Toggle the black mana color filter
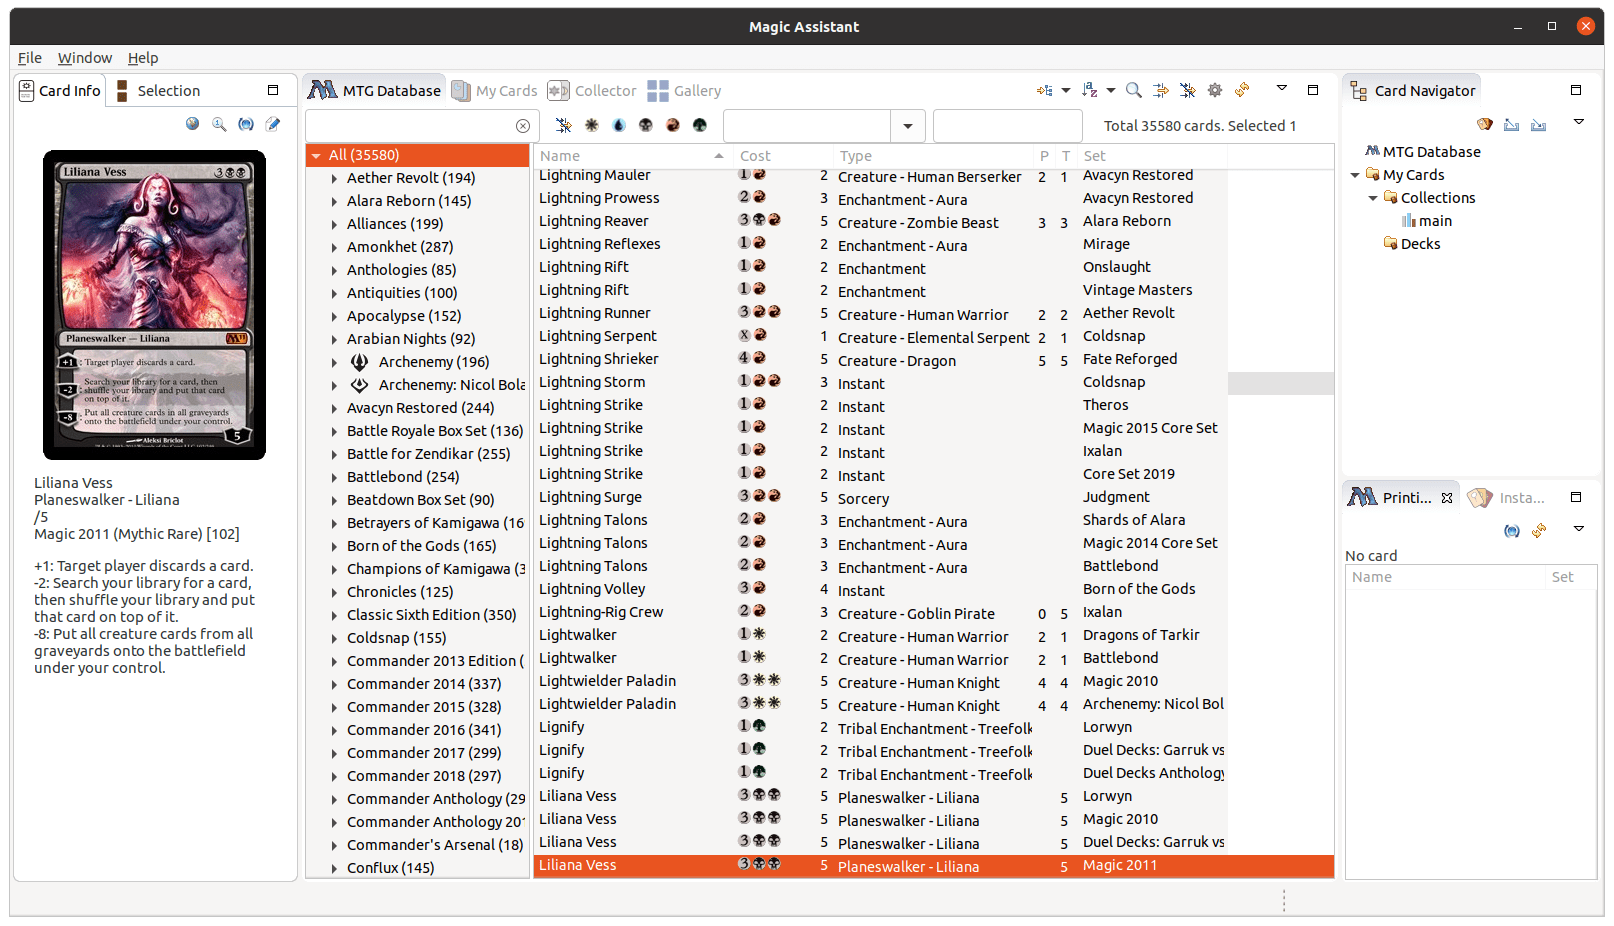This screenshot has width=1614, height=926. click(646, 125)
